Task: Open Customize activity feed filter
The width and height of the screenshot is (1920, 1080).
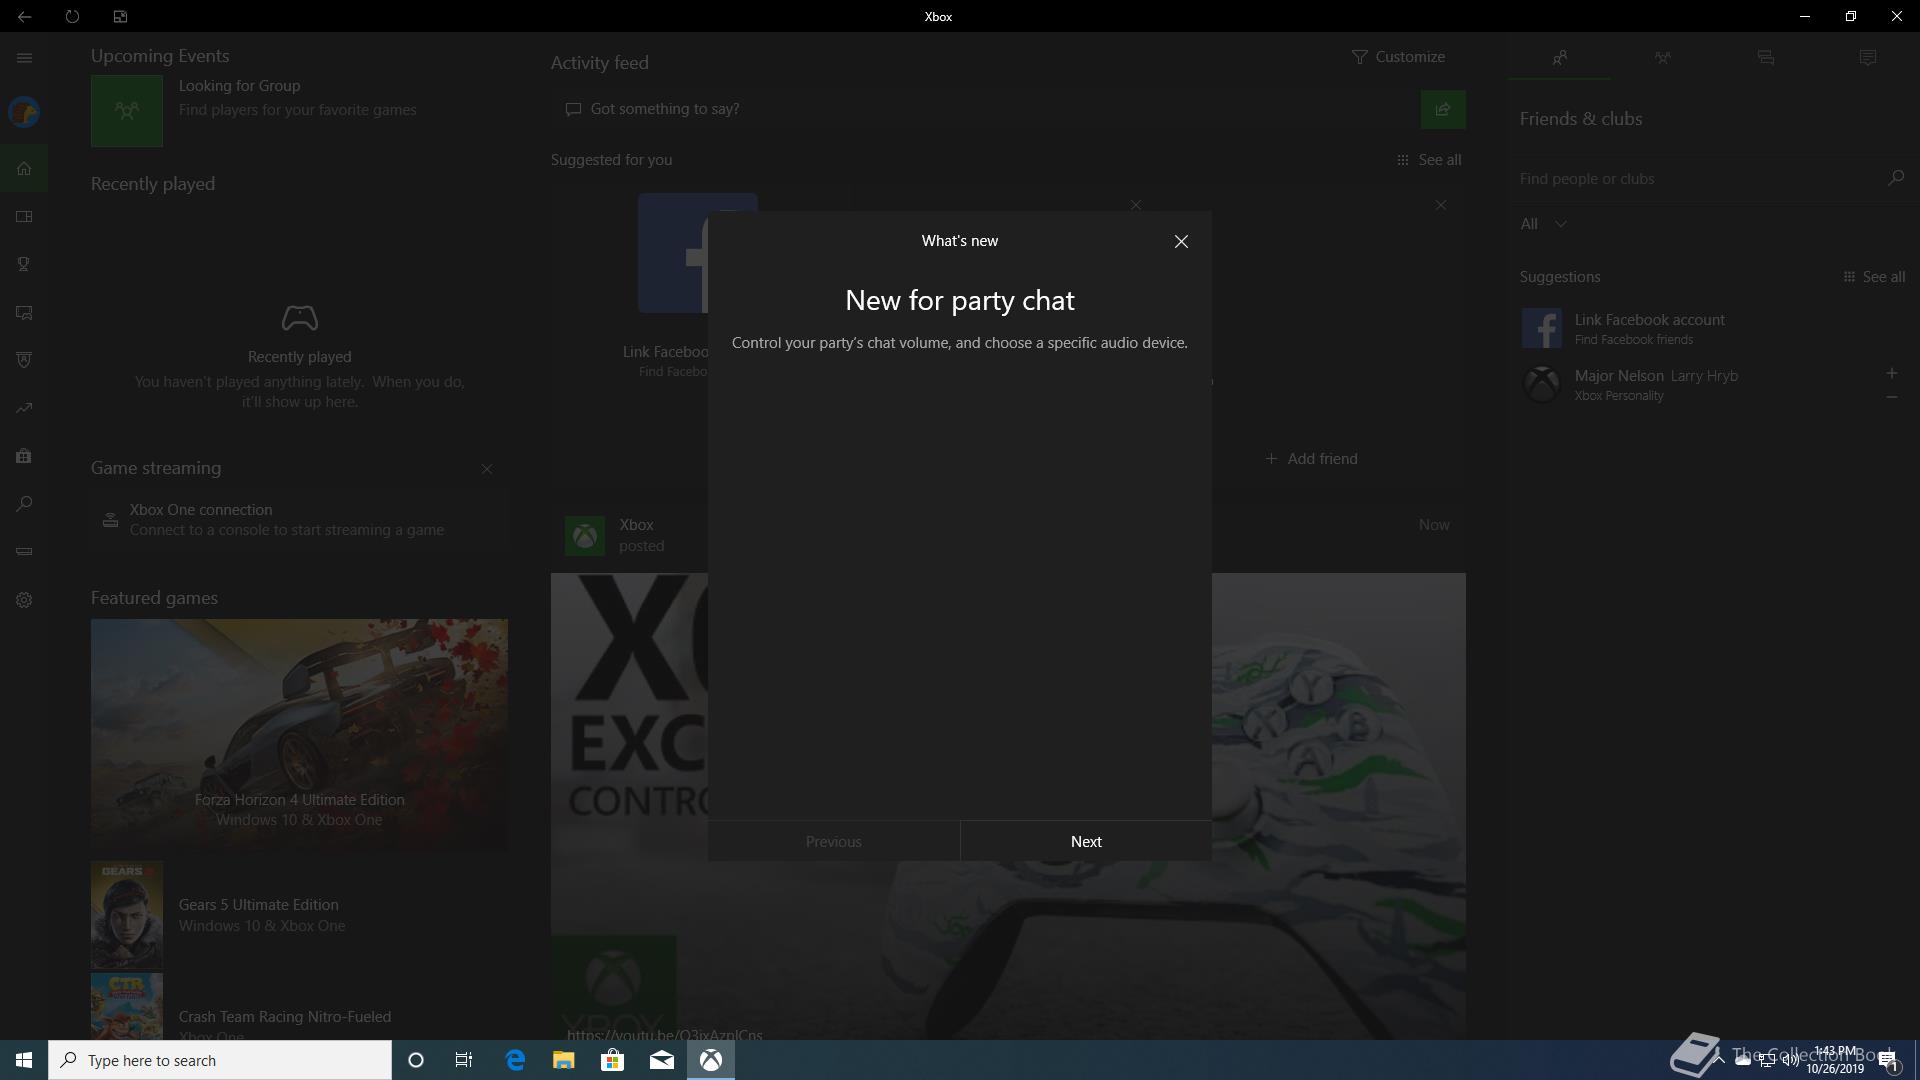Action: click(x=1398, y=57)
